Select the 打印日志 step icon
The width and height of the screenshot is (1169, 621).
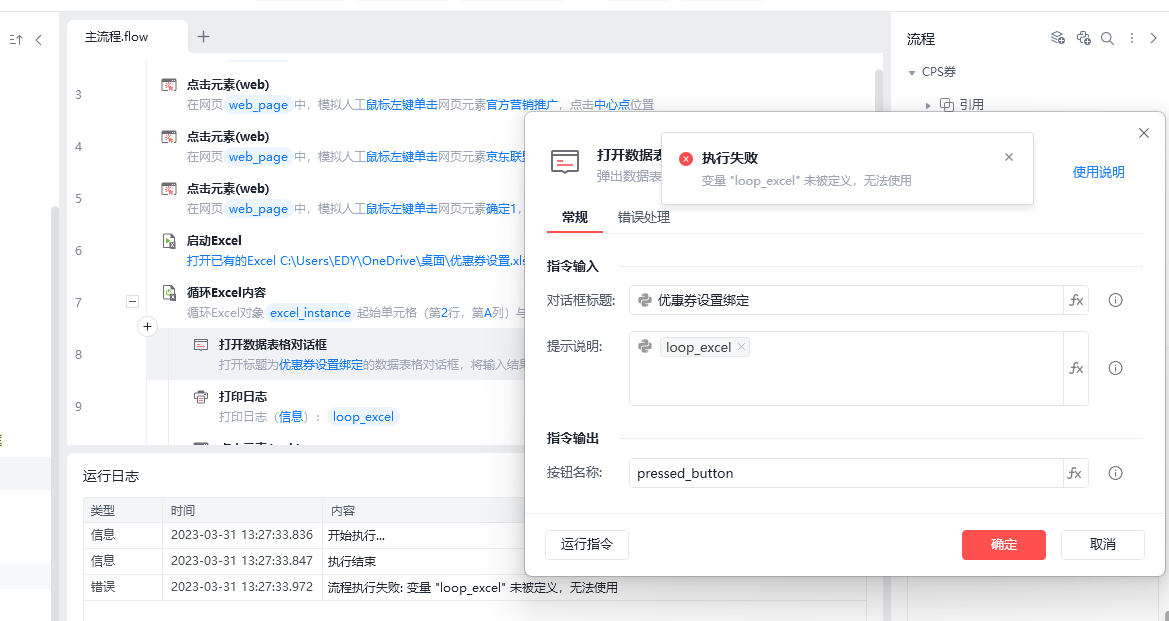pyautogui.click(x=201, y=397)
